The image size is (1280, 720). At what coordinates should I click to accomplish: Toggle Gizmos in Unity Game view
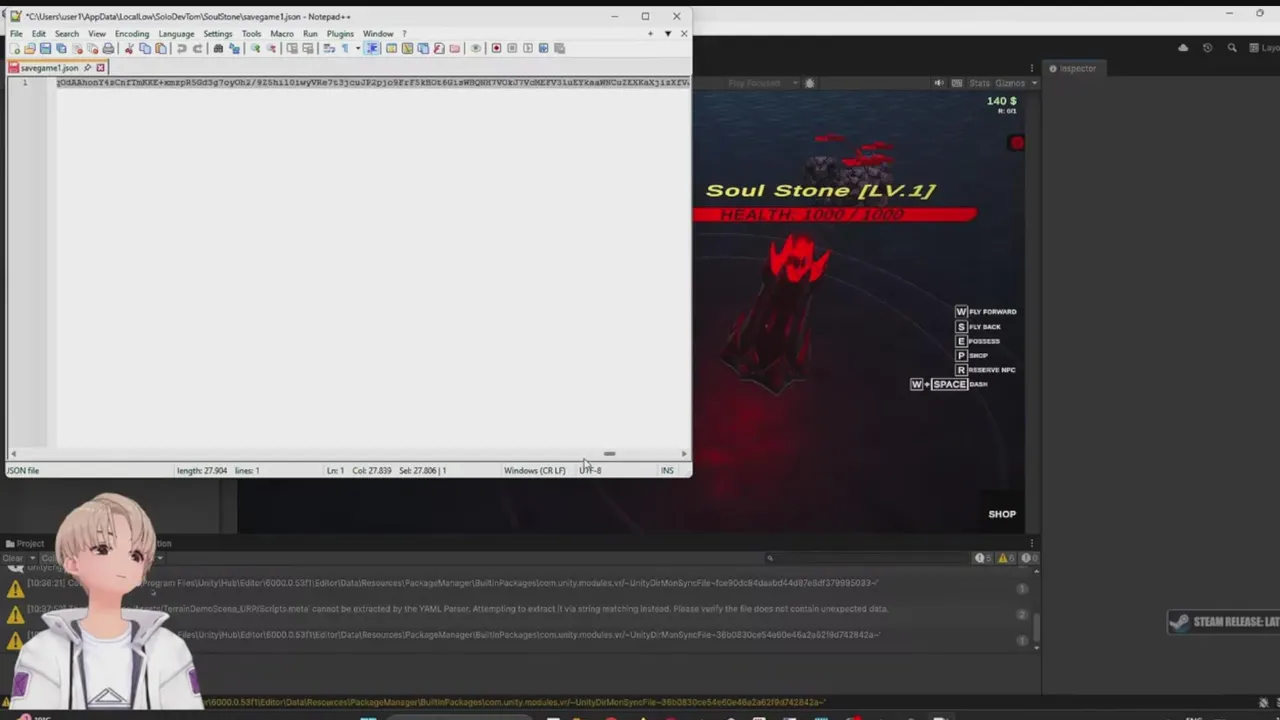tap(1010, 83)
